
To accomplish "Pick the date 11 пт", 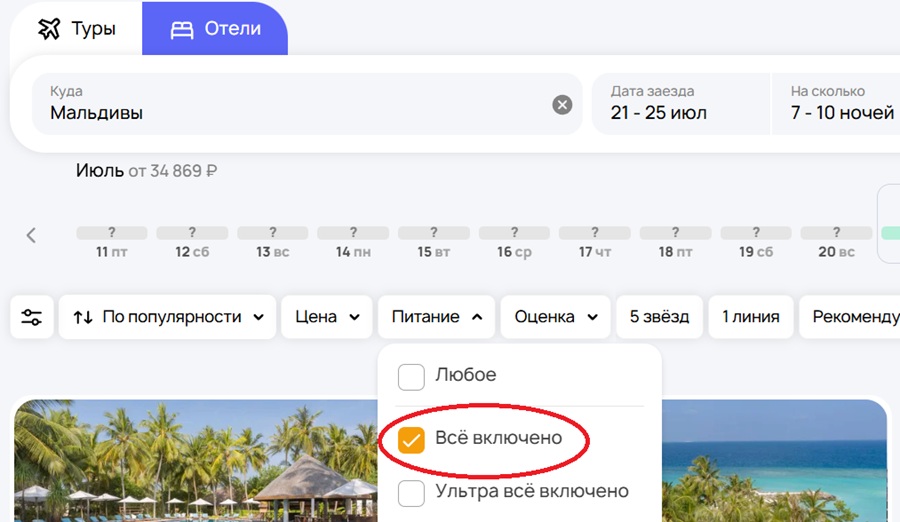I will click(111, 242).
